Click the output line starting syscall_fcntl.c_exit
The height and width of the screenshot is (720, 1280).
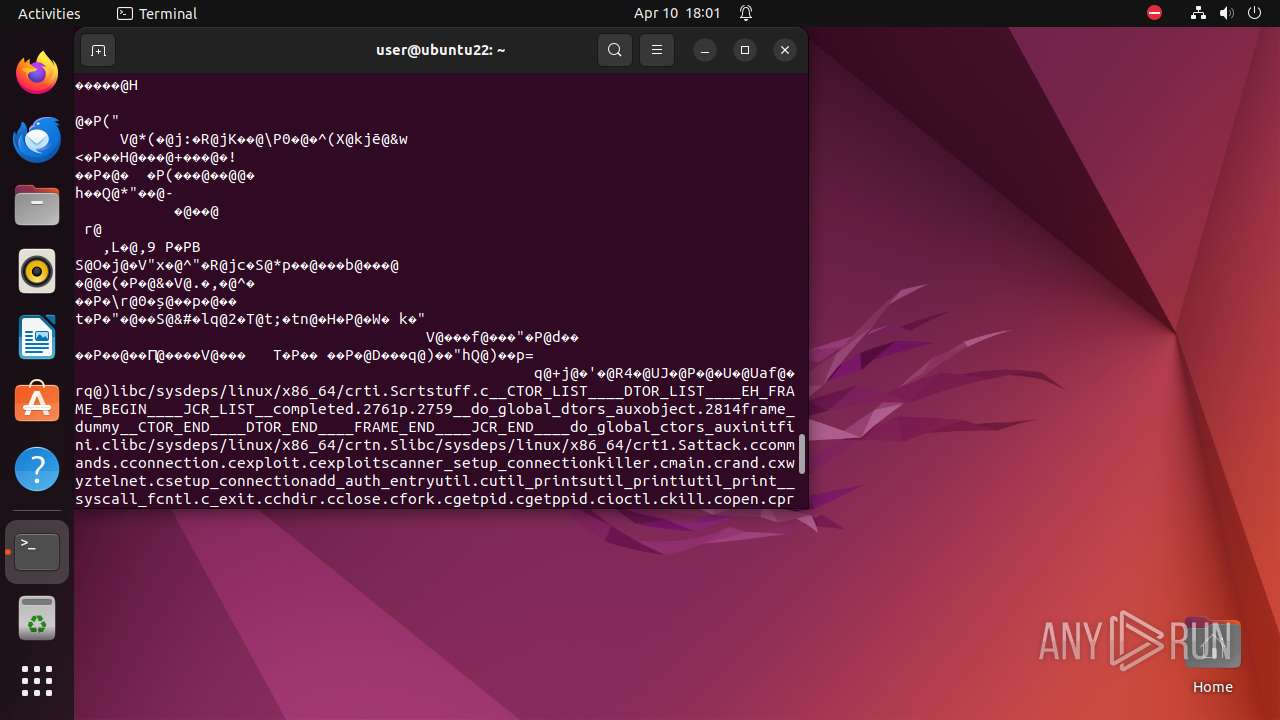click(435, 499)
